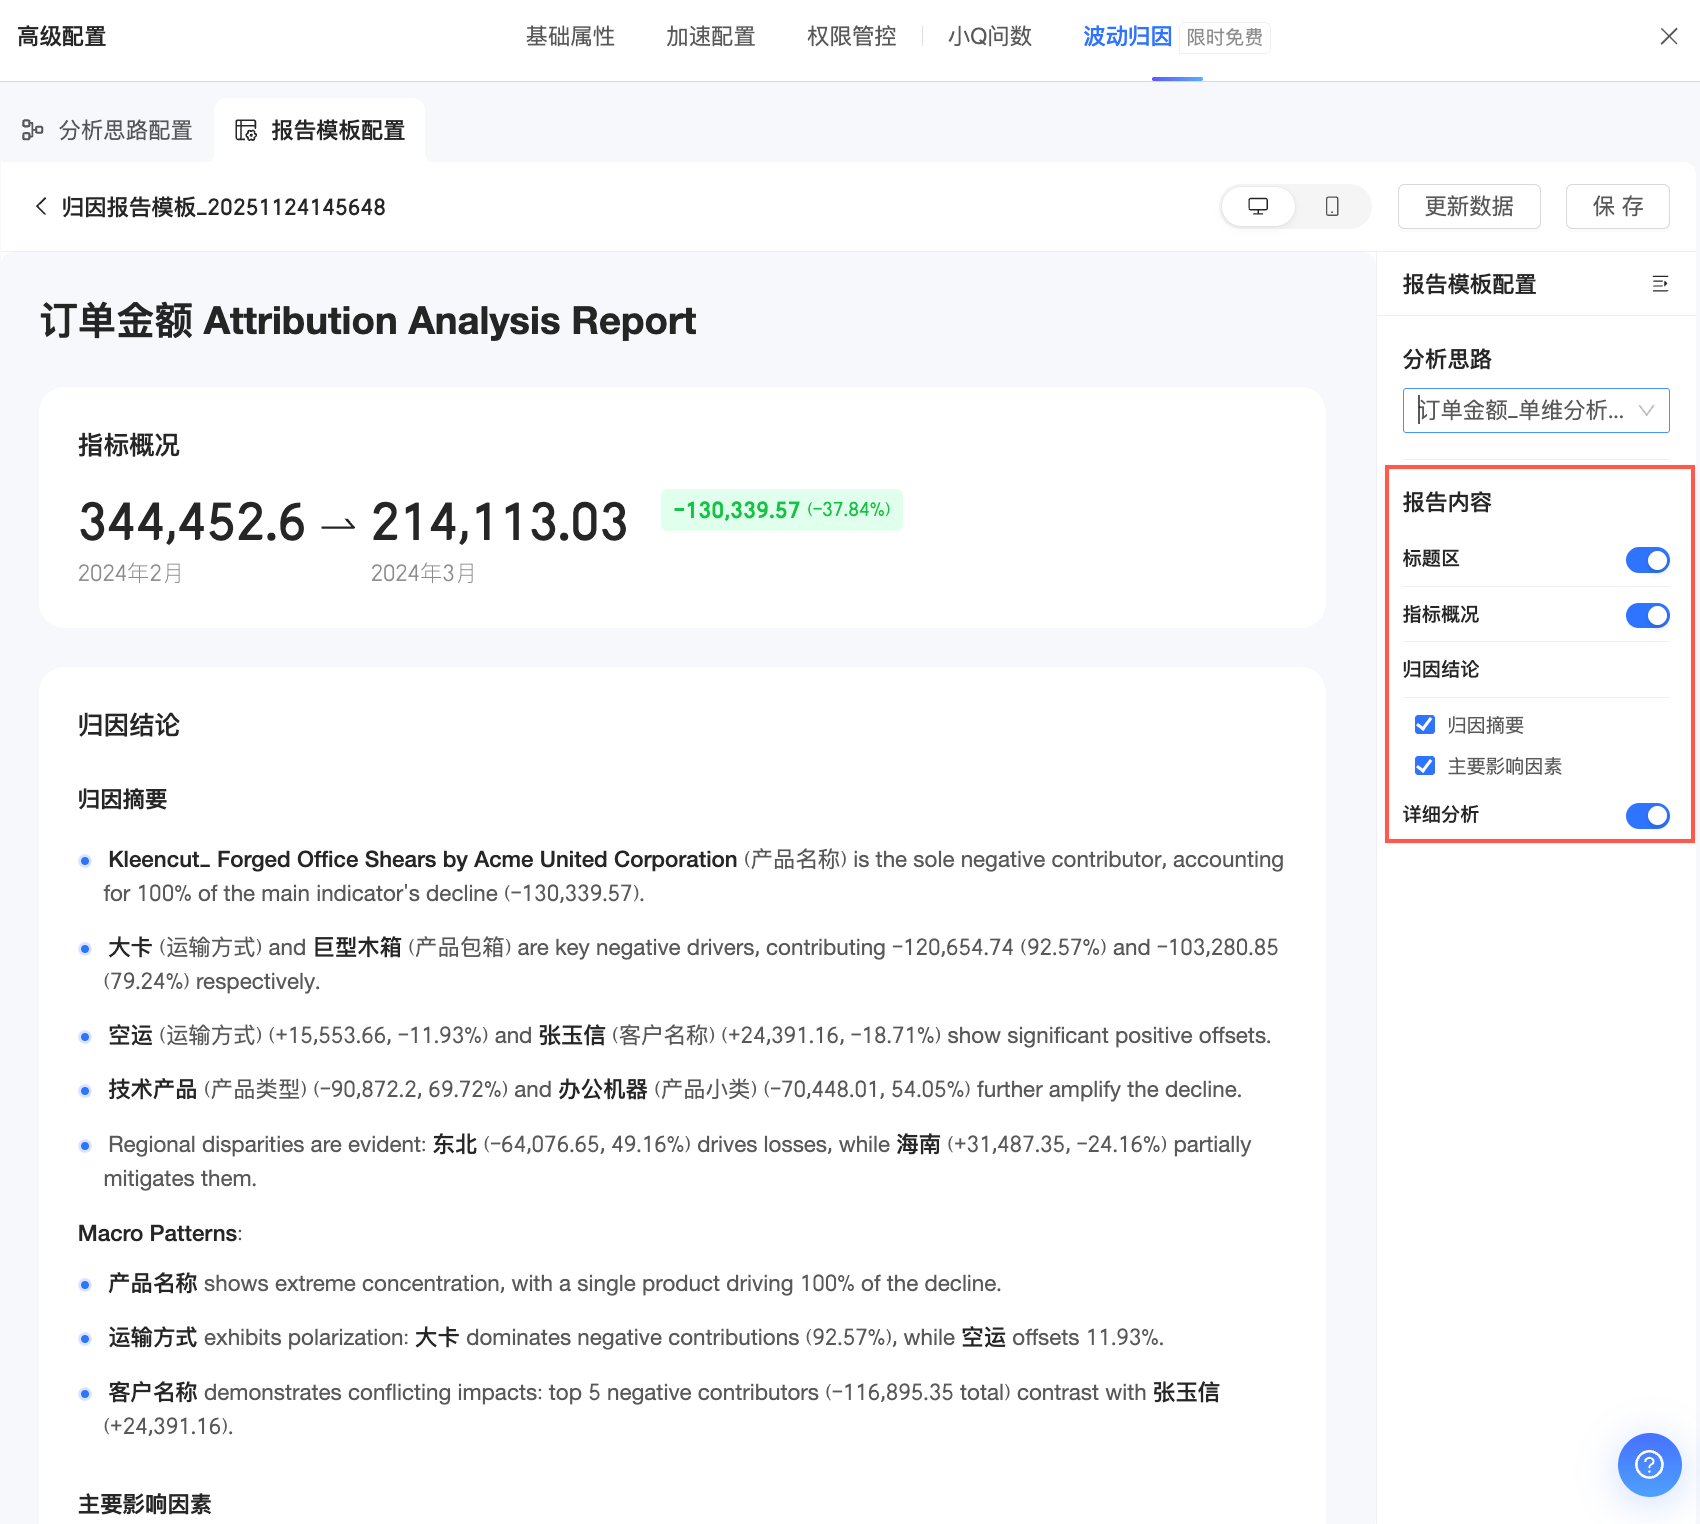Click the 限时免费 badge
Screen dimensions: 1700x1524
point(1225,38)
